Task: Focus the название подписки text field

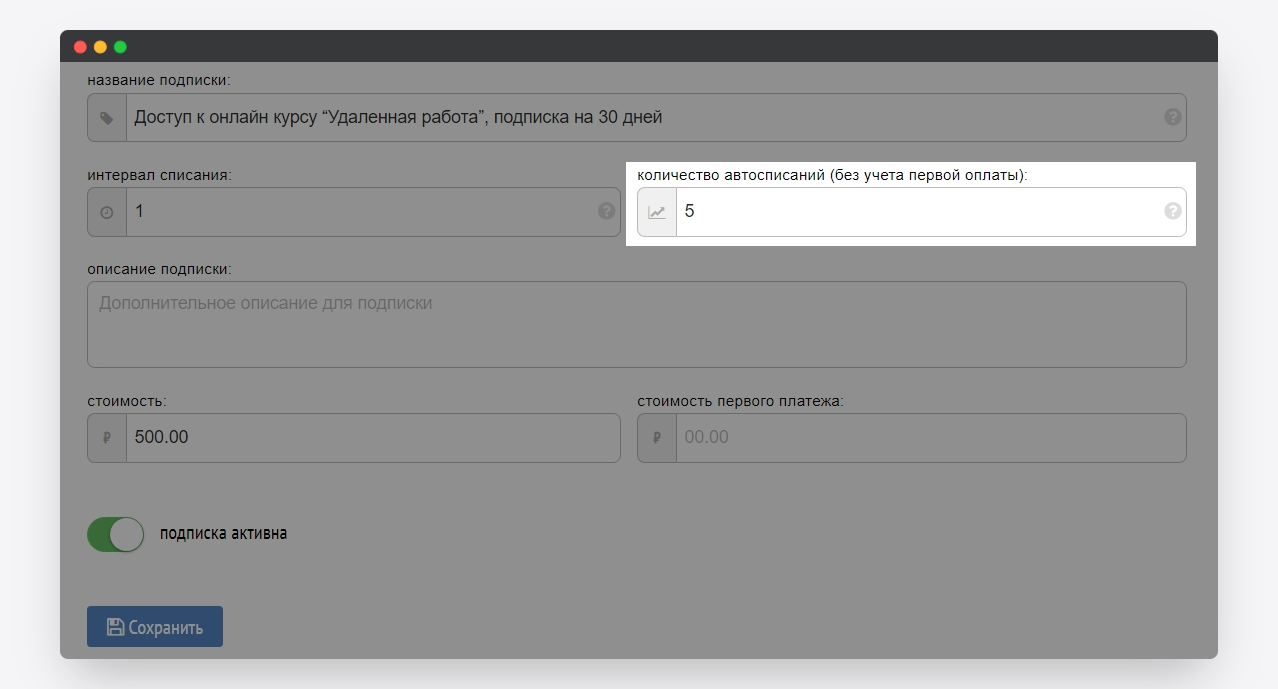Action: [640, 118]
